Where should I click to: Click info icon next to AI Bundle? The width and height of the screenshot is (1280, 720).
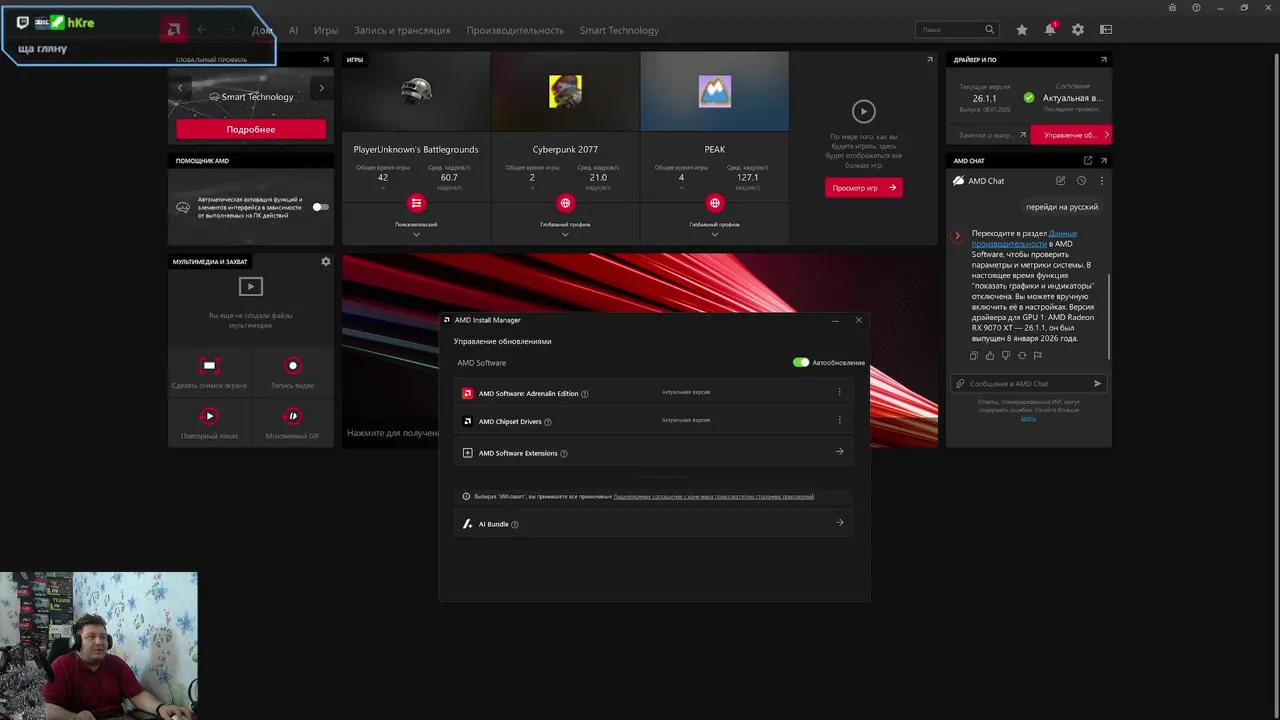pos(515,524)
